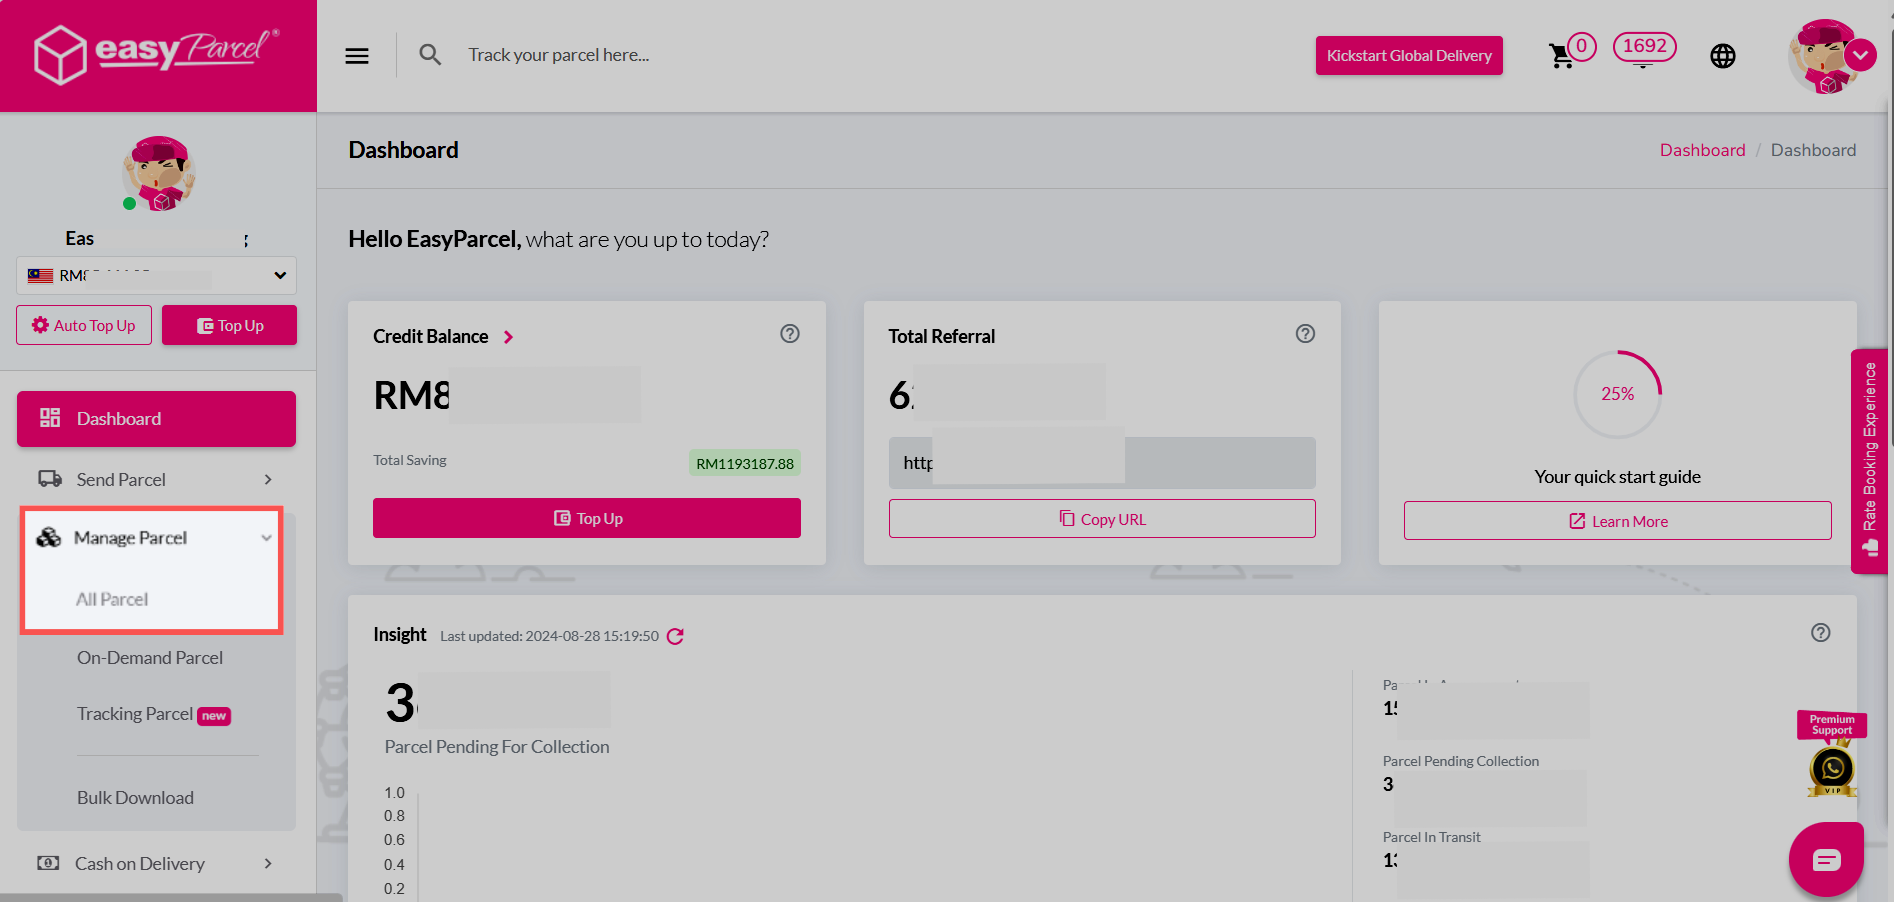This screenshot has width=1894, height=902.
Task: Click the Copy URL button
Action: click(1102, 519)
